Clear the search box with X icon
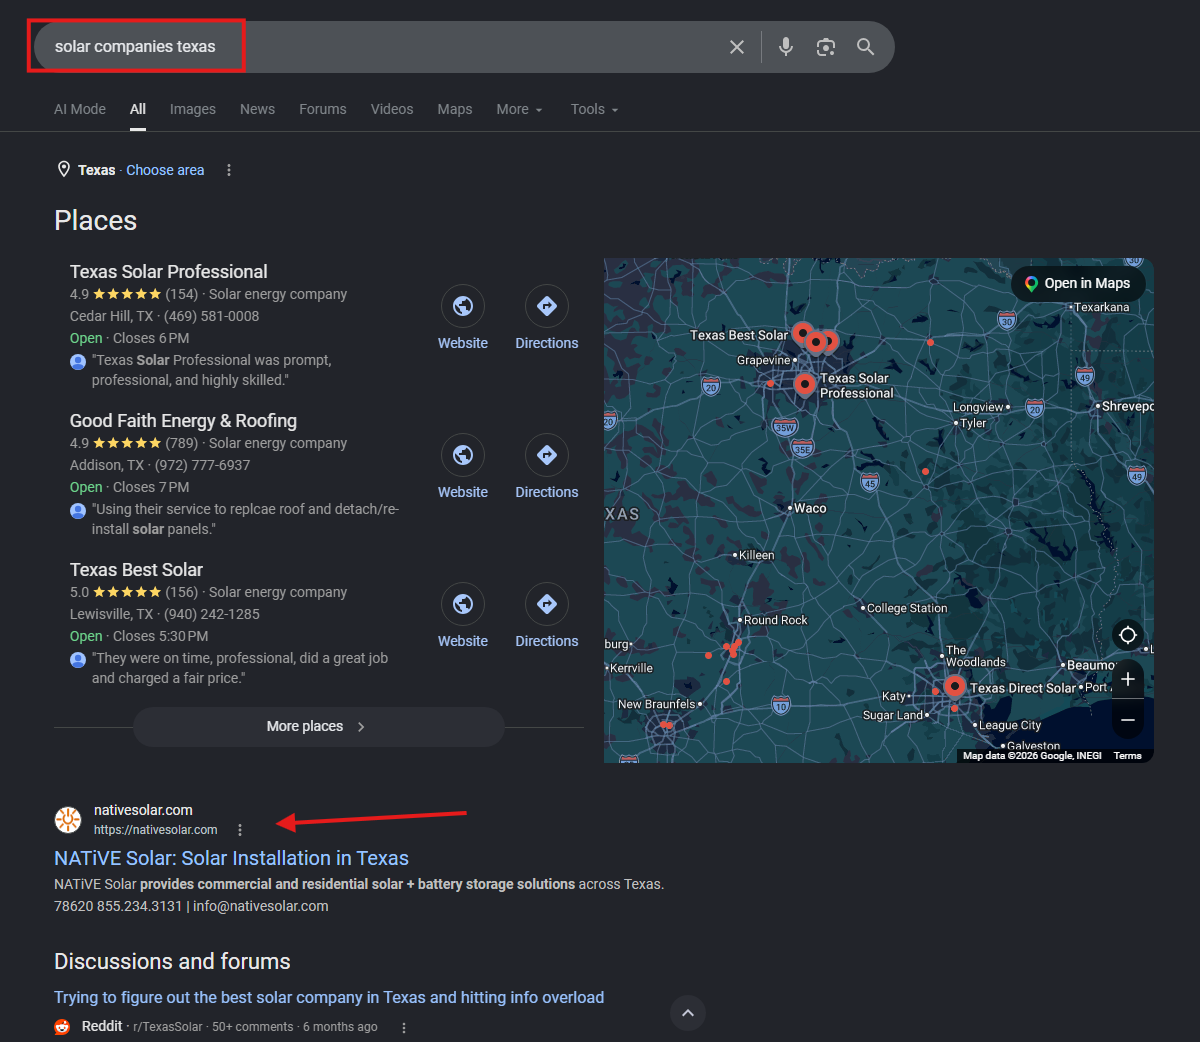 pyautogui.click(x=737, y=47)
